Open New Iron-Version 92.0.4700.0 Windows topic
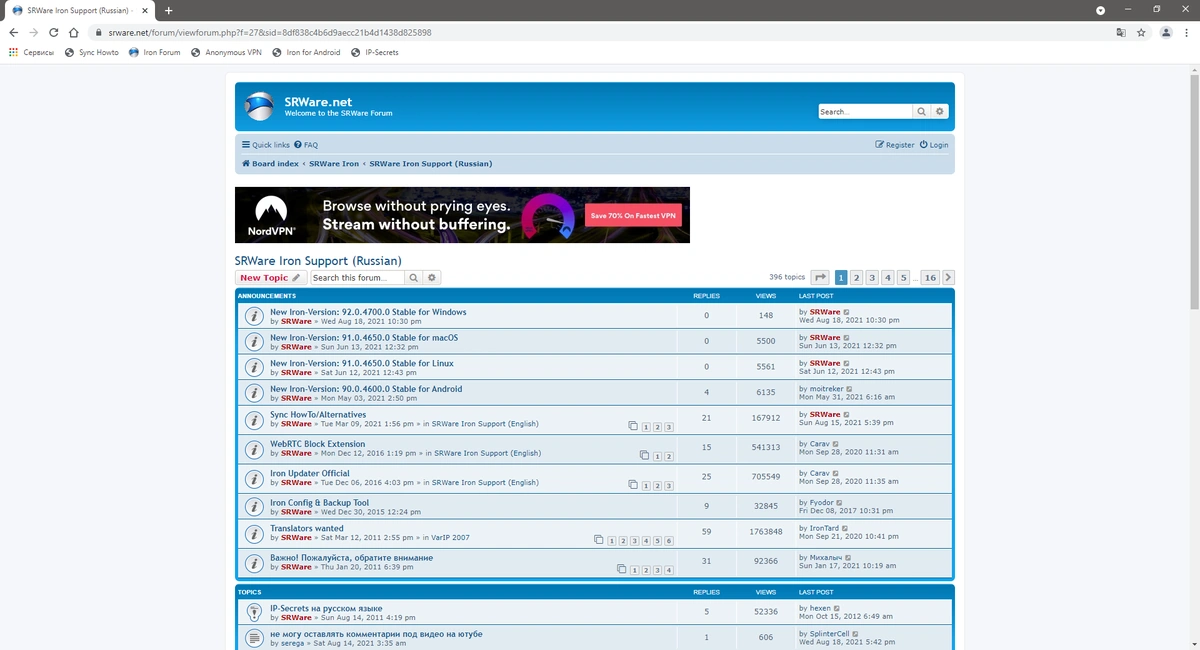1200x650 pixels. coord(368,312)
